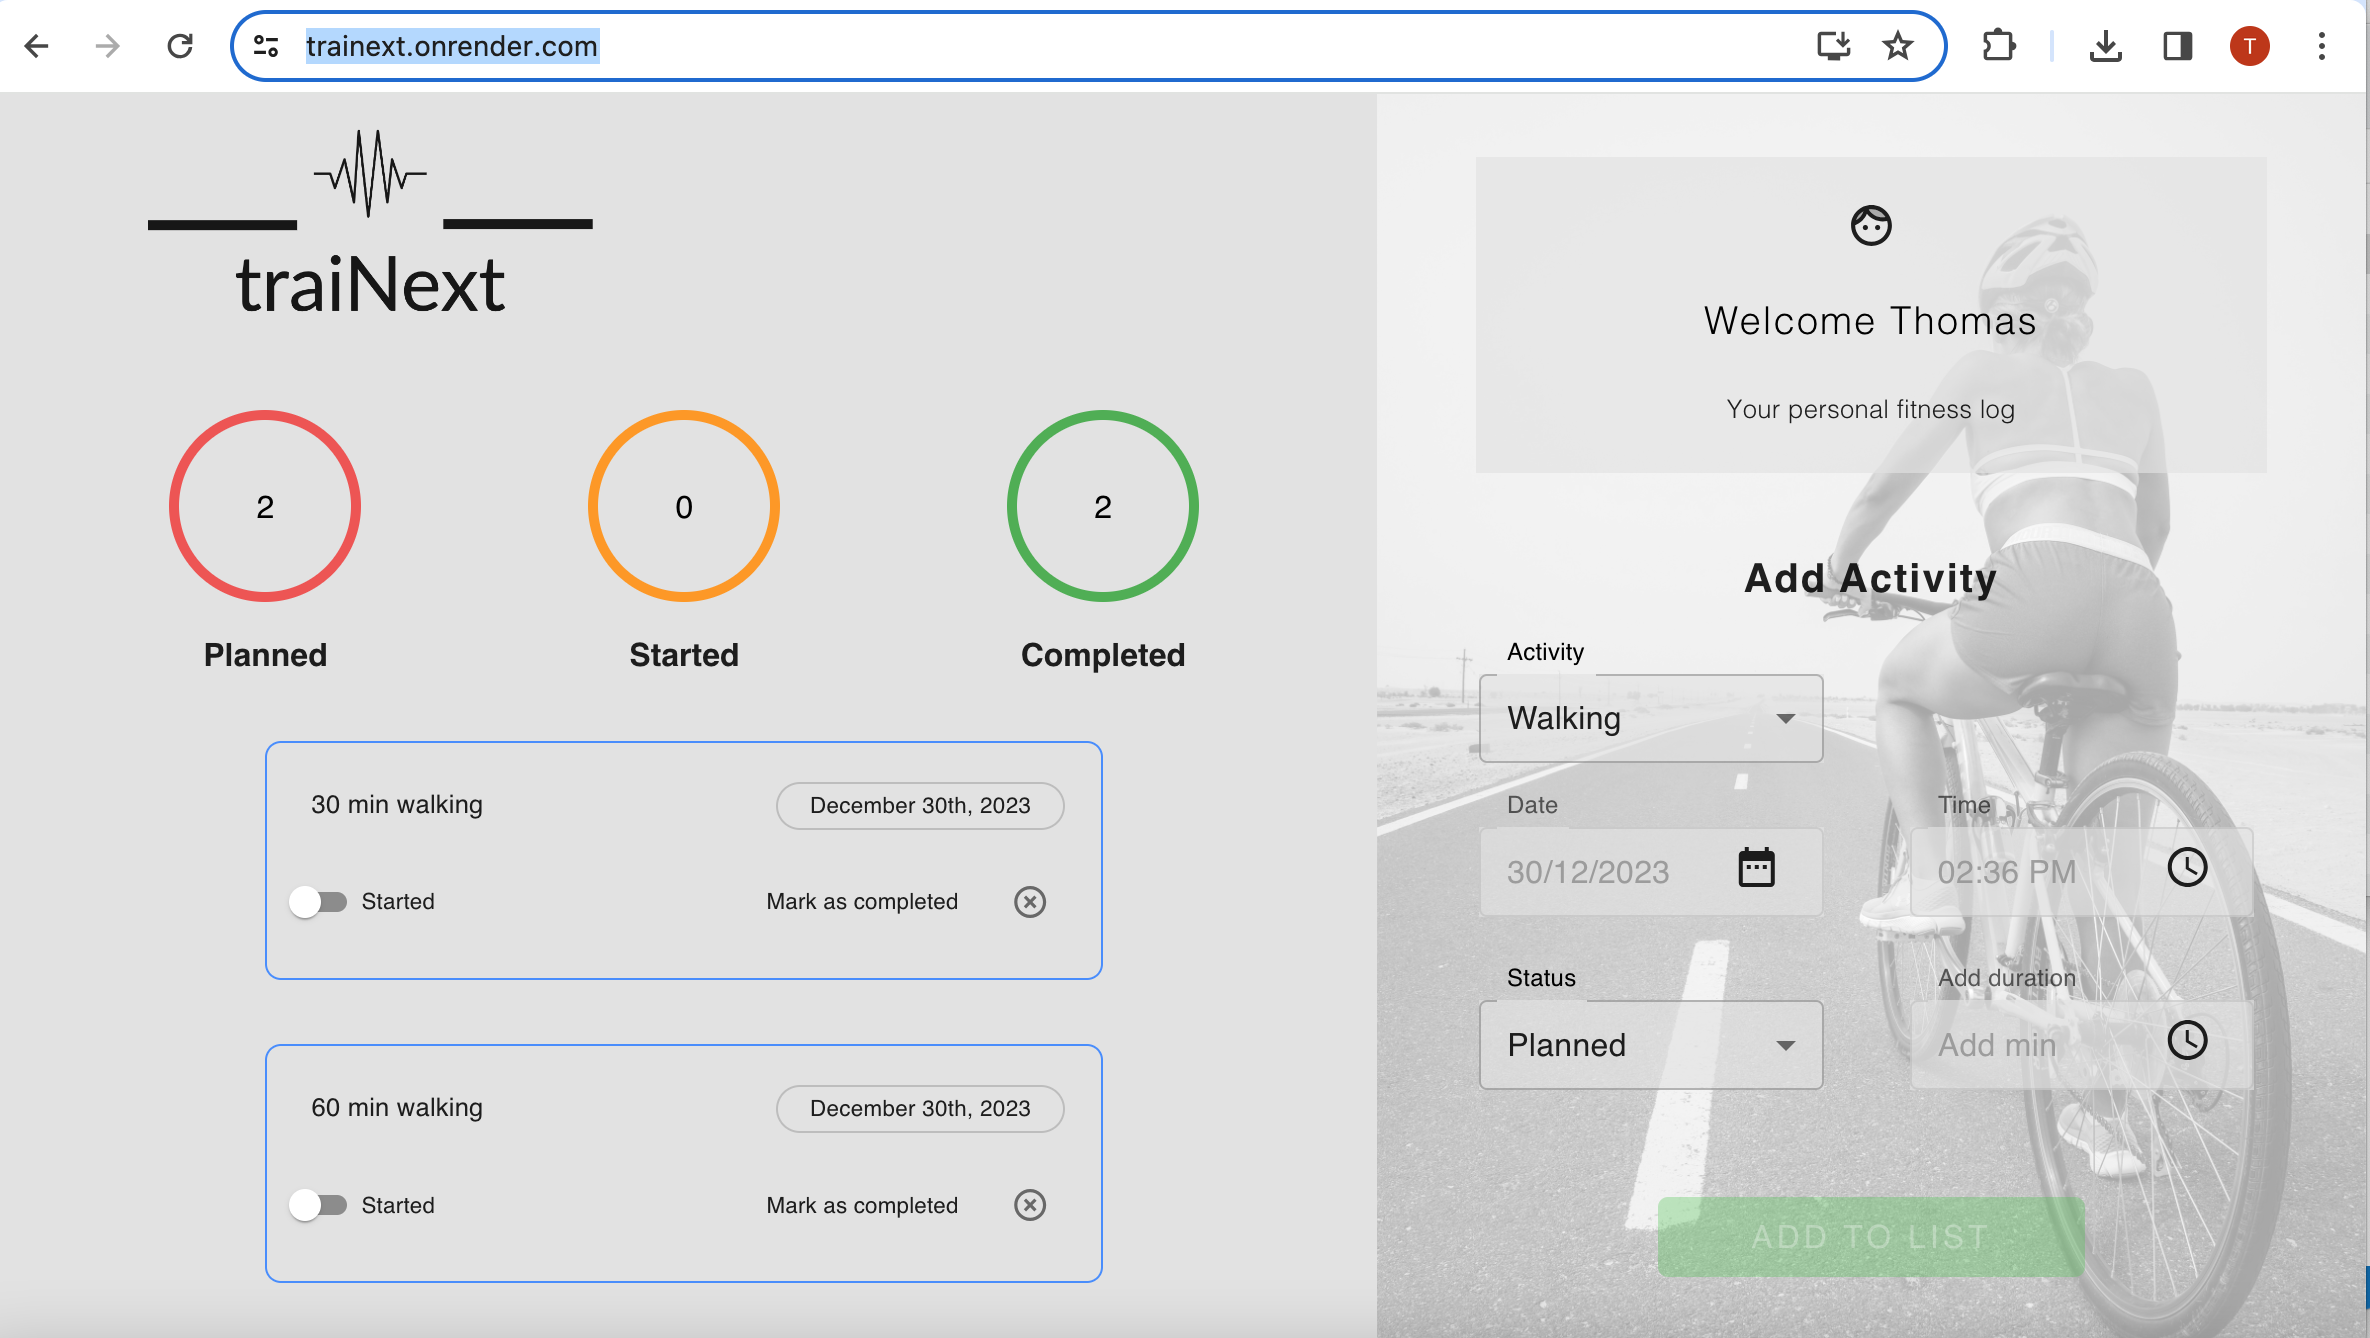Mark 30 min walking as completed
The height and width of the screenshot is (1338, 2370).
click(x=862, y=902)
